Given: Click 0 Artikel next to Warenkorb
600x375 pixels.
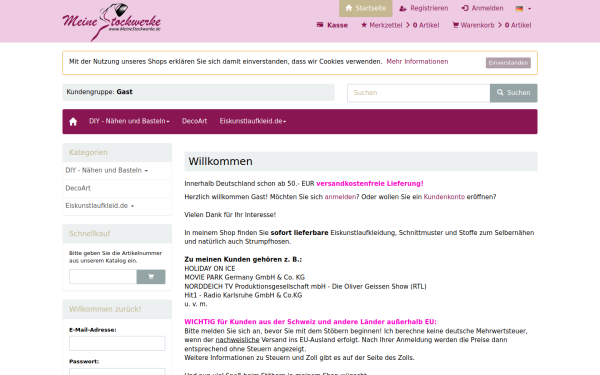Looking at the screenshot, I should point(518,25).
